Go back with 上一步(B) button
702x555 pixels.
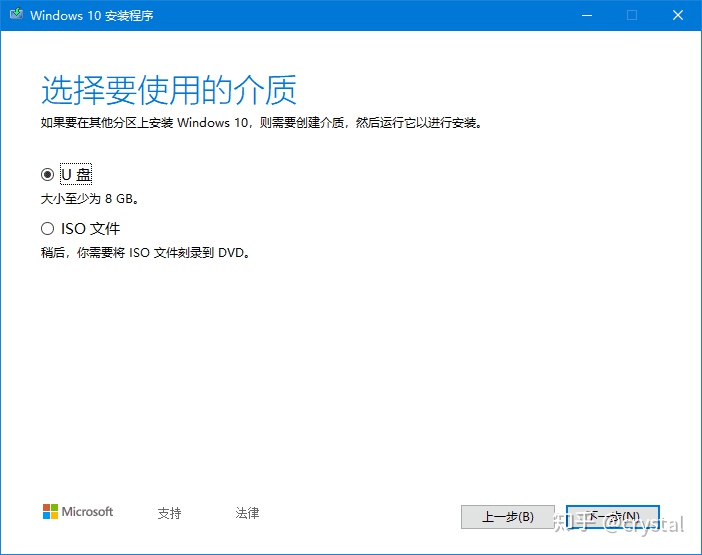click(x=508, y=517)
